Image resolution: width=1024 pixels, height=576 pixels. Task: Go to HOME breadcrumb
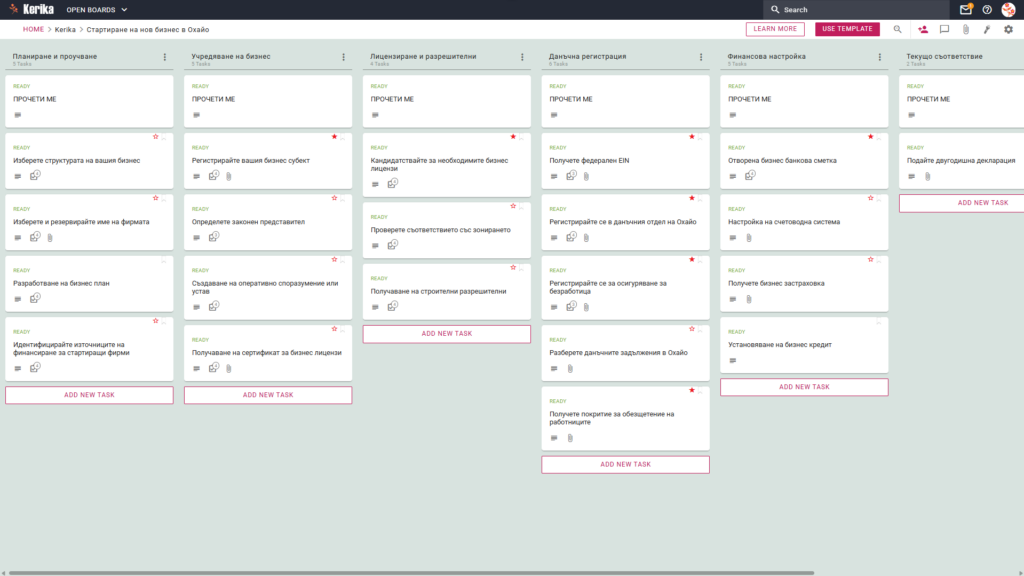33,29
